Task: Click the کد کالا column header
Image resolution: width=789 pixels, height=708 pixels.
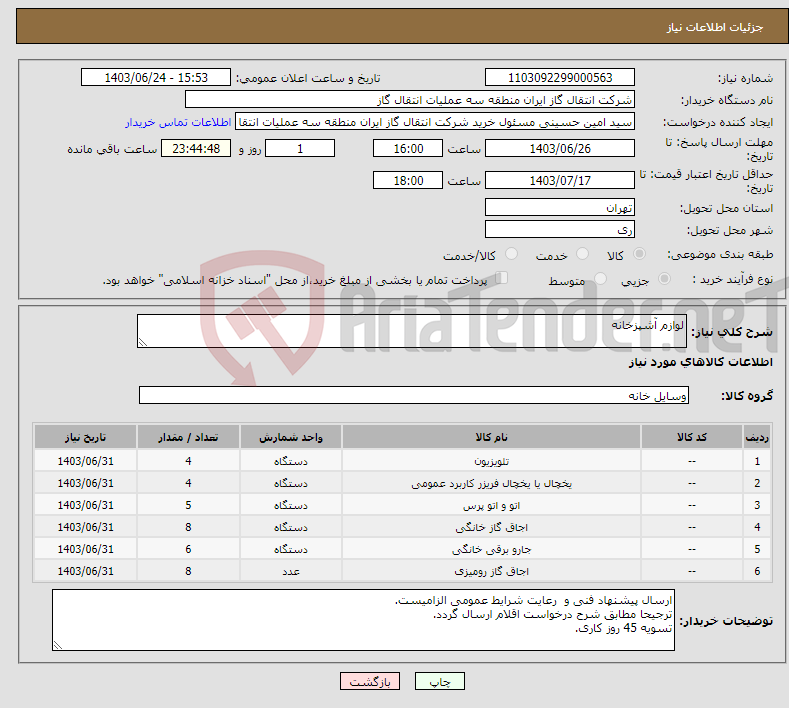Action: tap(692, 437)
